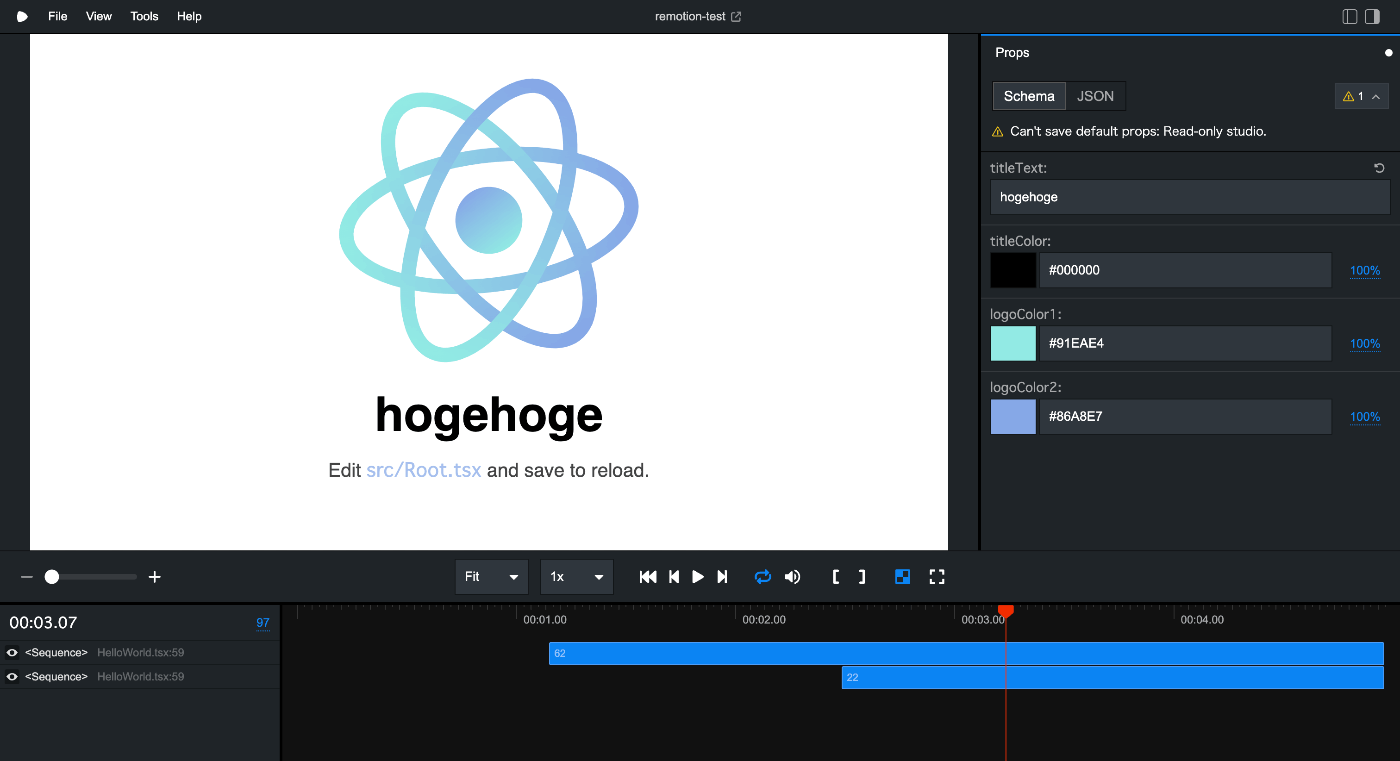The height and width of the screenshot is (761, 1400).
Task: Open the Help menu
Action: [189, 16]
